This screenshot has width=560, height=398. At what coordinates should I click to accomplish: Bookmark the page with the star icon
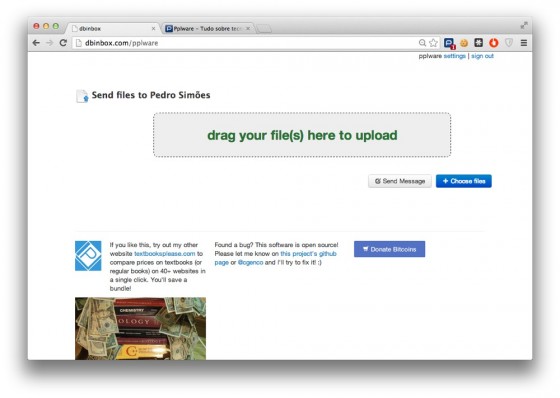point(433,43)
